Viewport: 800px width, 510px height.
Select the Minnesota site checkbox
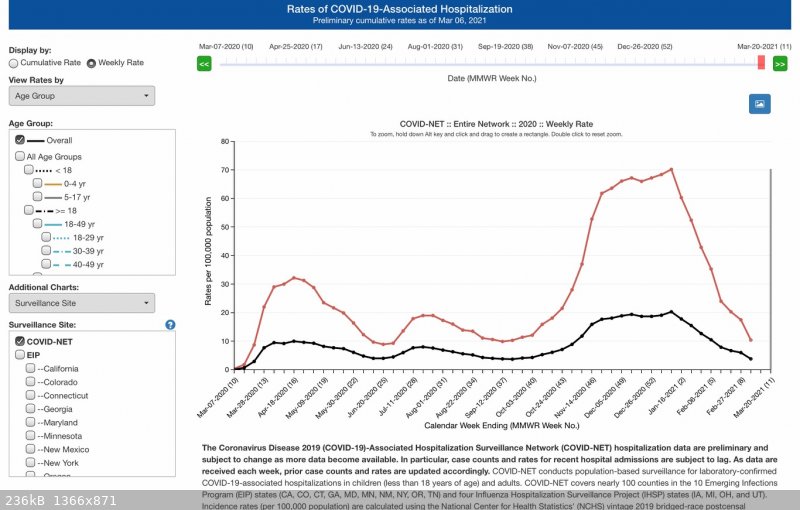click(30, 435)
